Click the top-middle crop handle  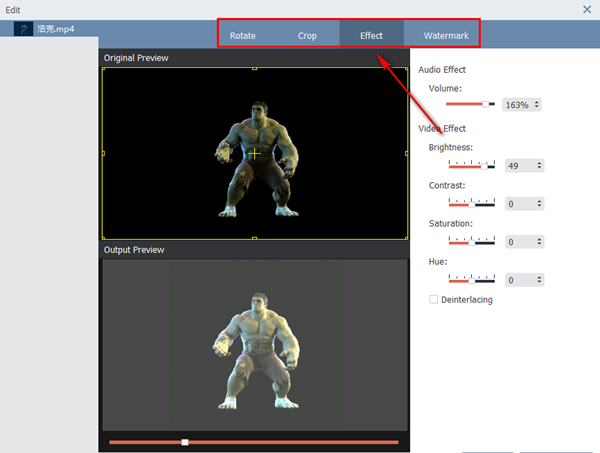(x=254, y=68)
